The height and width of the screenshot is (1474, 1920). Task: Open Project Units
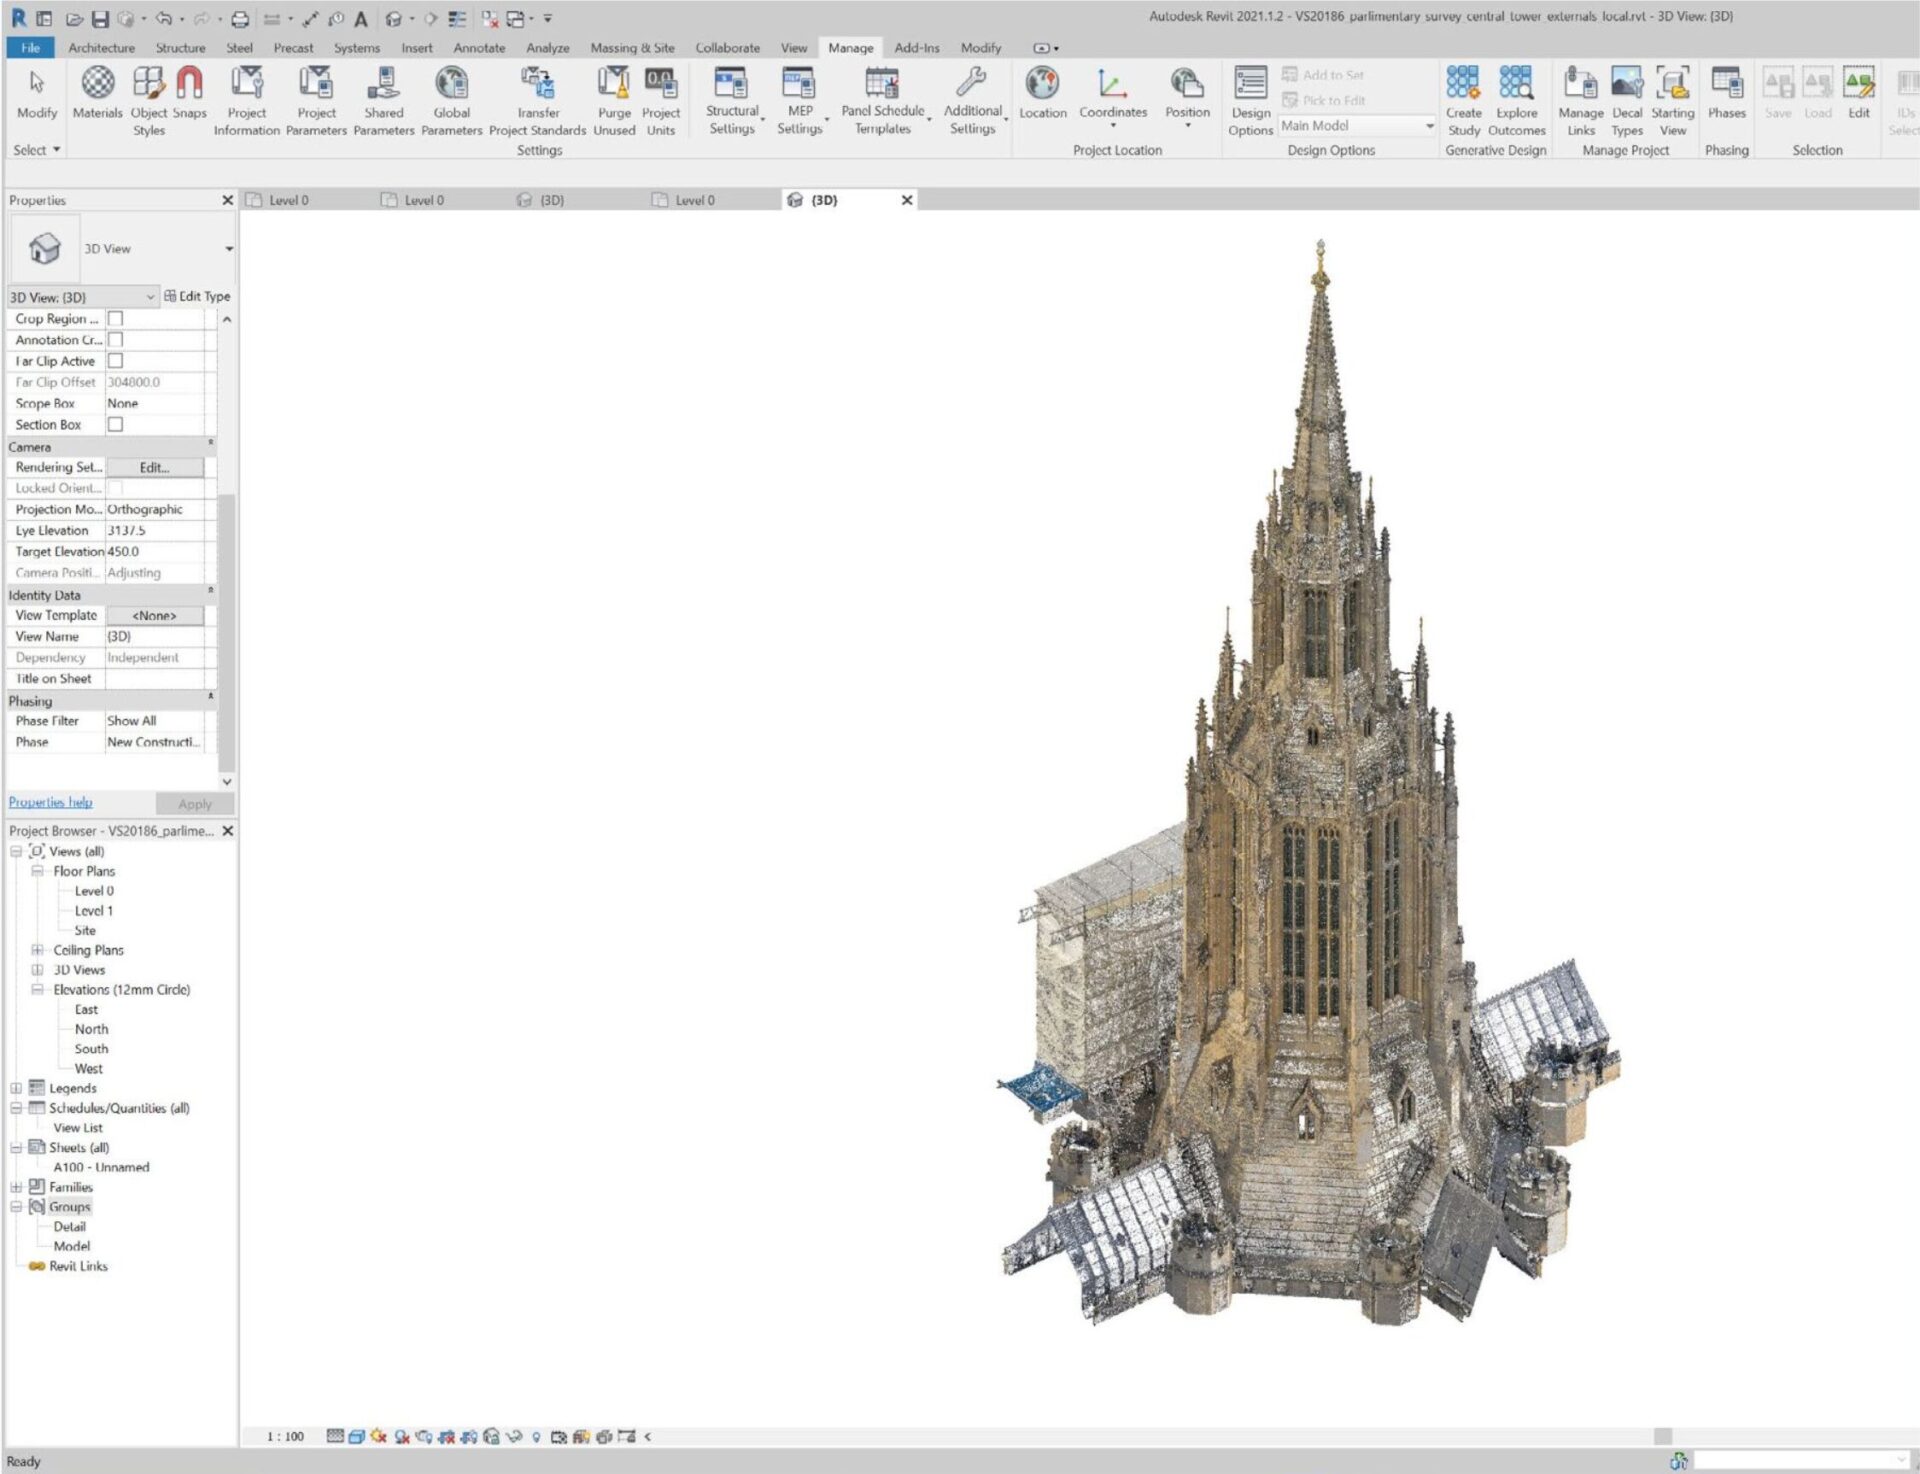pyautogui.click(x=661, y=101)
